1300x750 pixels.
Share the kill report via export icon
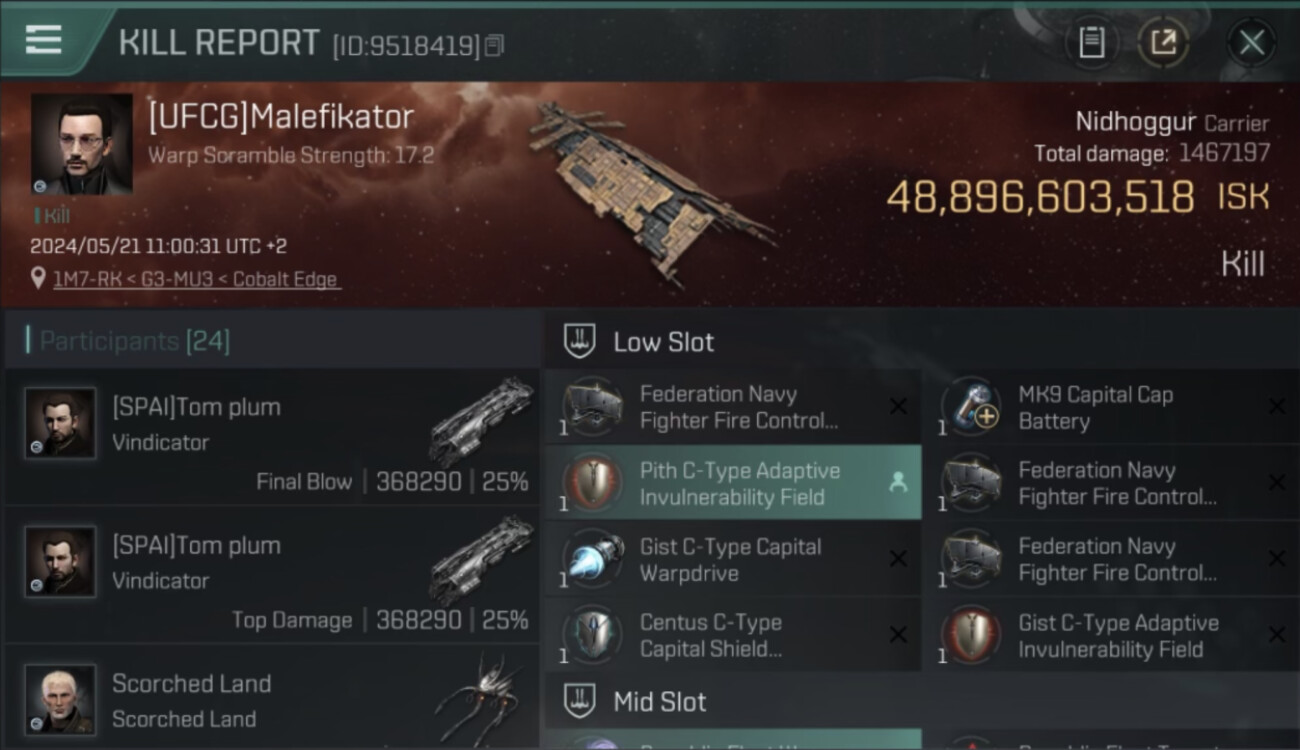point(1163,42)
